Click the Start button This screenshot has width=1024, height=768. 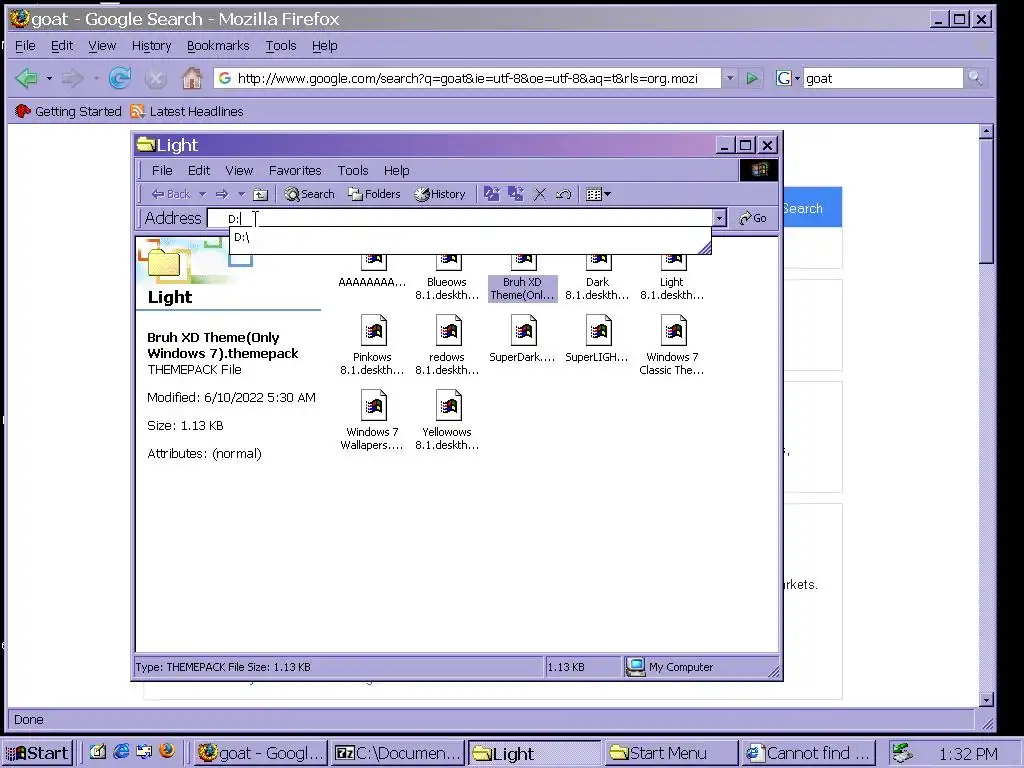pyautogui.click(x=37, y=753)
